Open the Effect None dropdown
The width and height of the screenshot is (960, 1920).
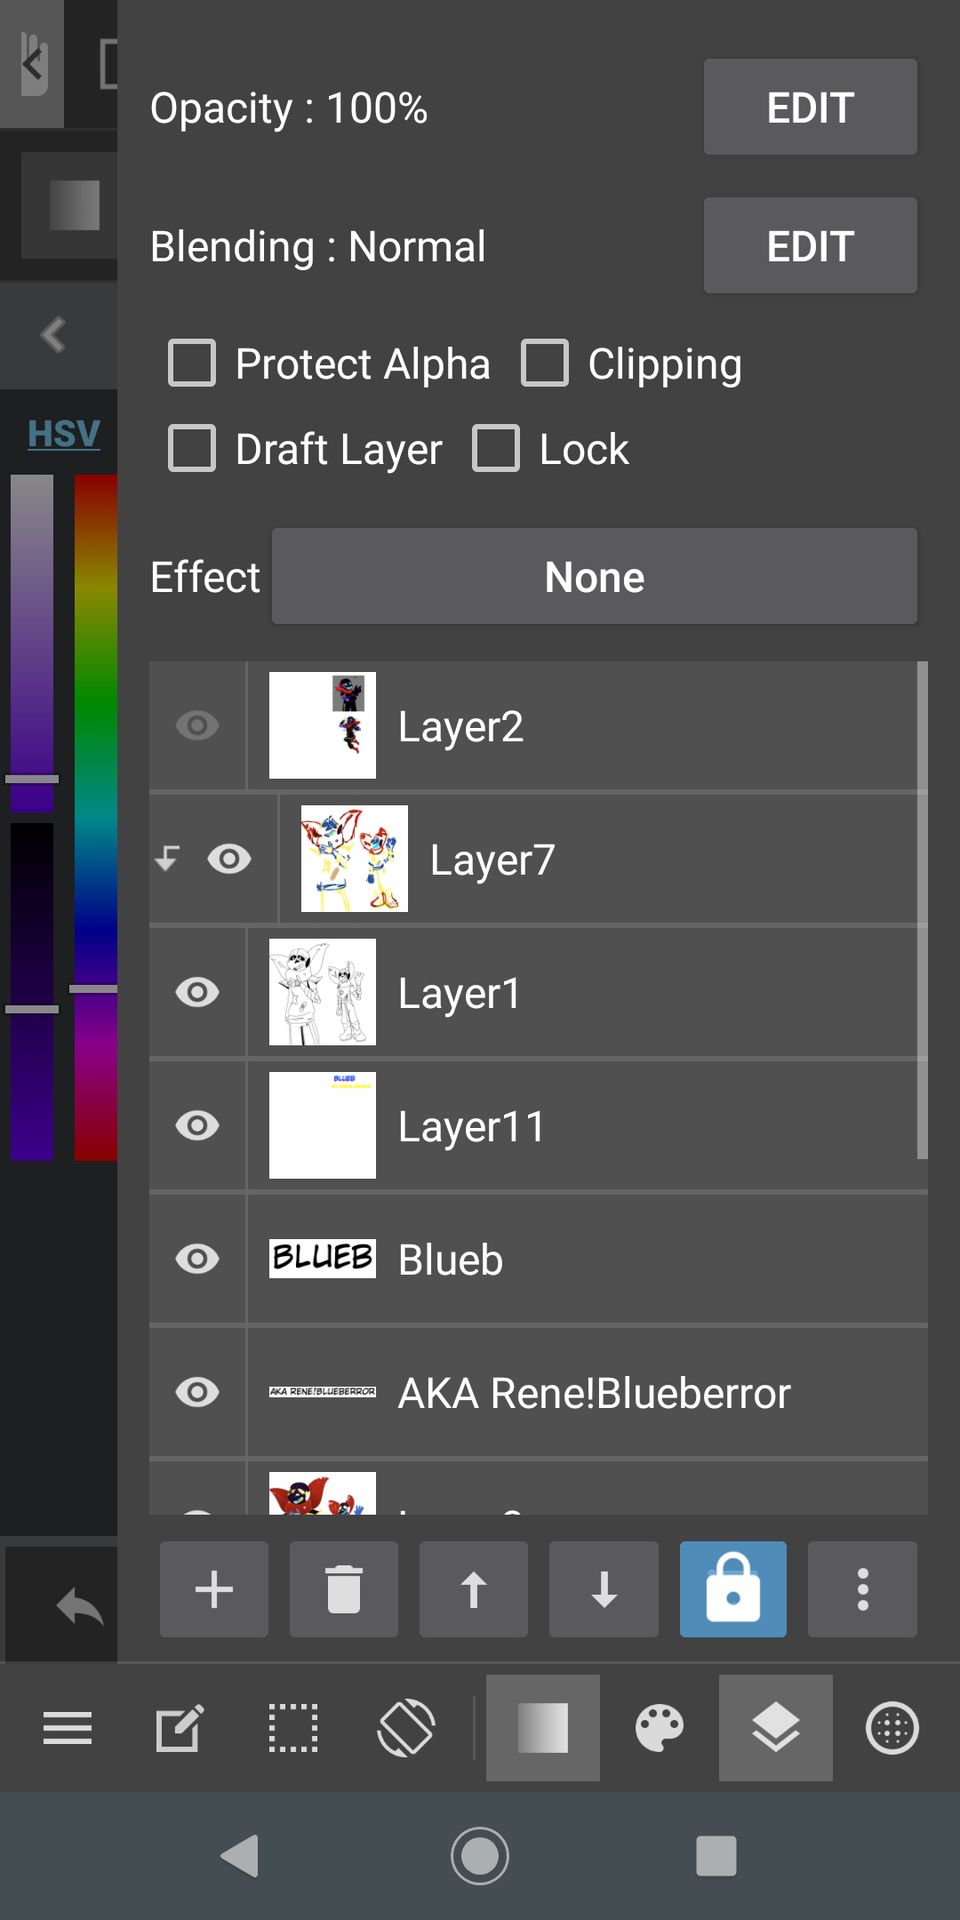pos(594,577)
